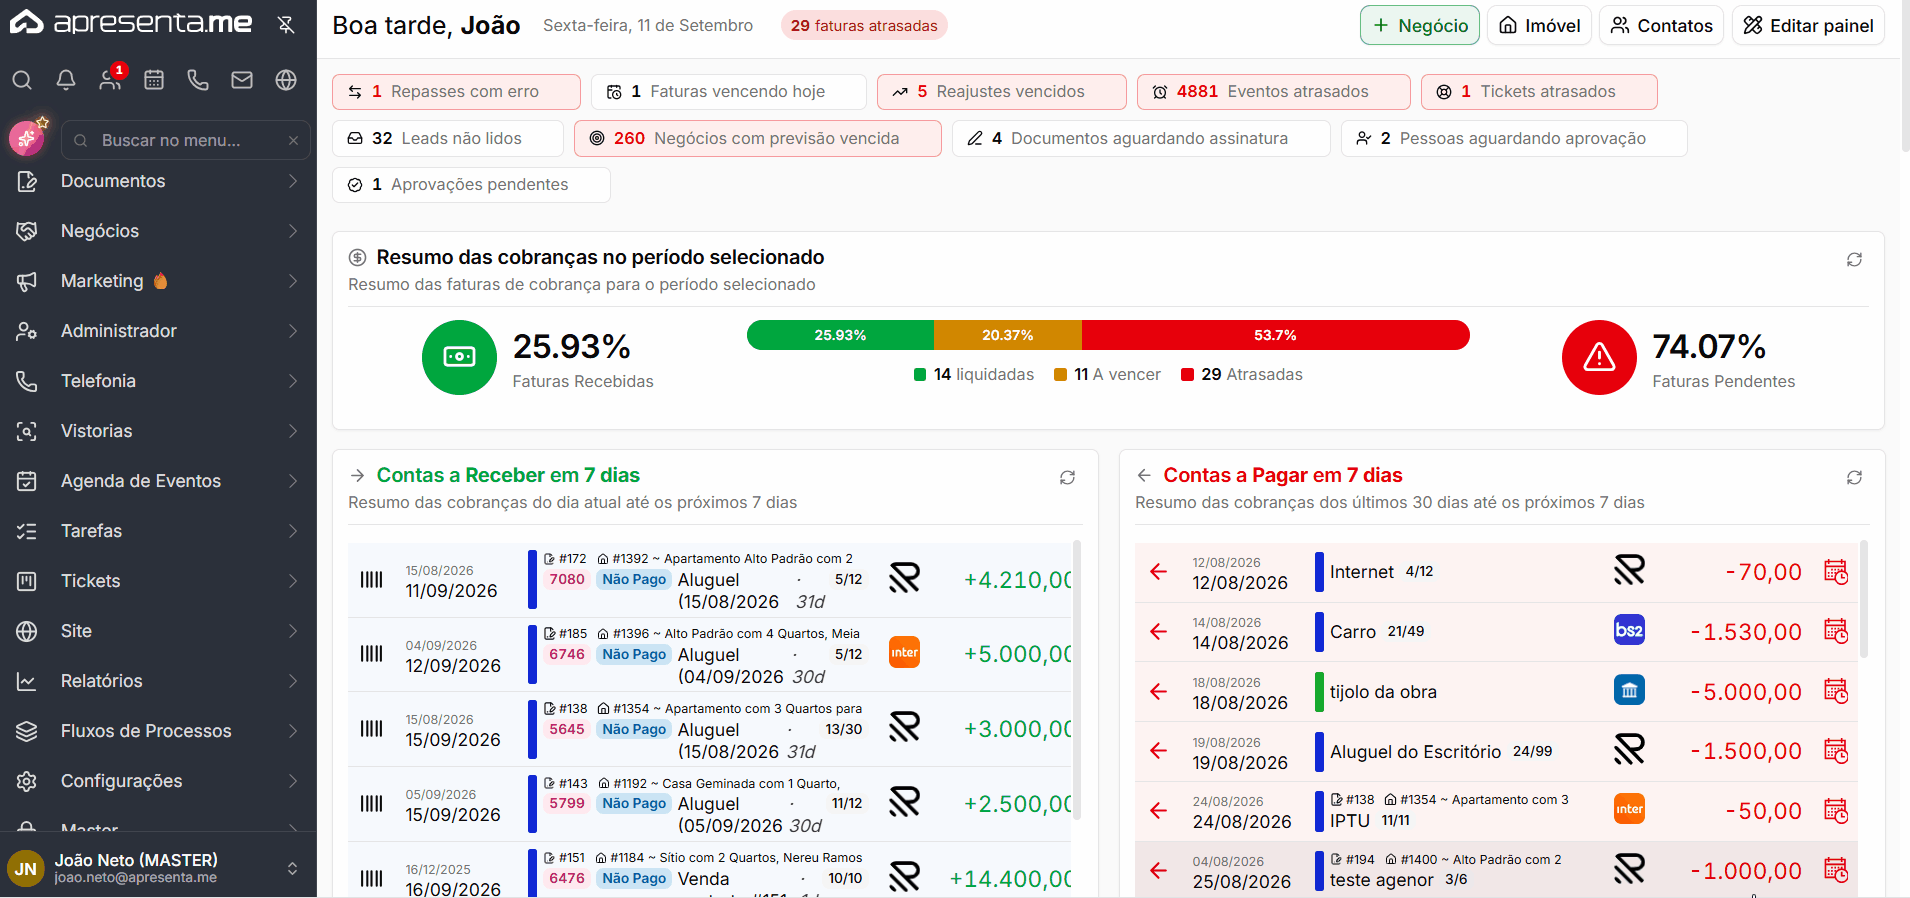This screenshot has height=898, width=1910.
Task: Click the green + Negócio button
Action: coord(1420,25)
